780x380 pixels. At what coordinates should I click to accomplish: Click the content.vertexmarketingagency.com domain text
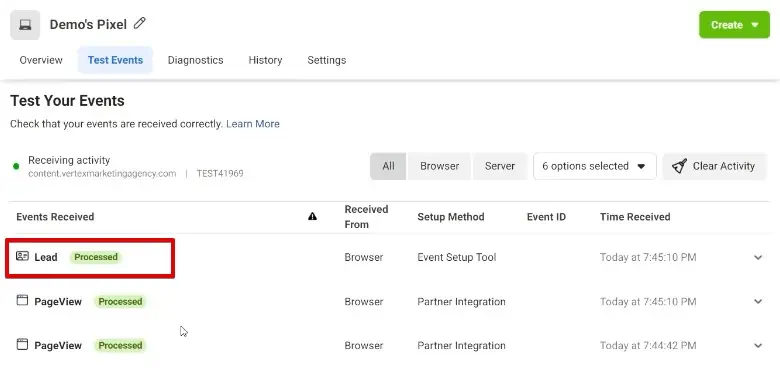coord(102,174)
